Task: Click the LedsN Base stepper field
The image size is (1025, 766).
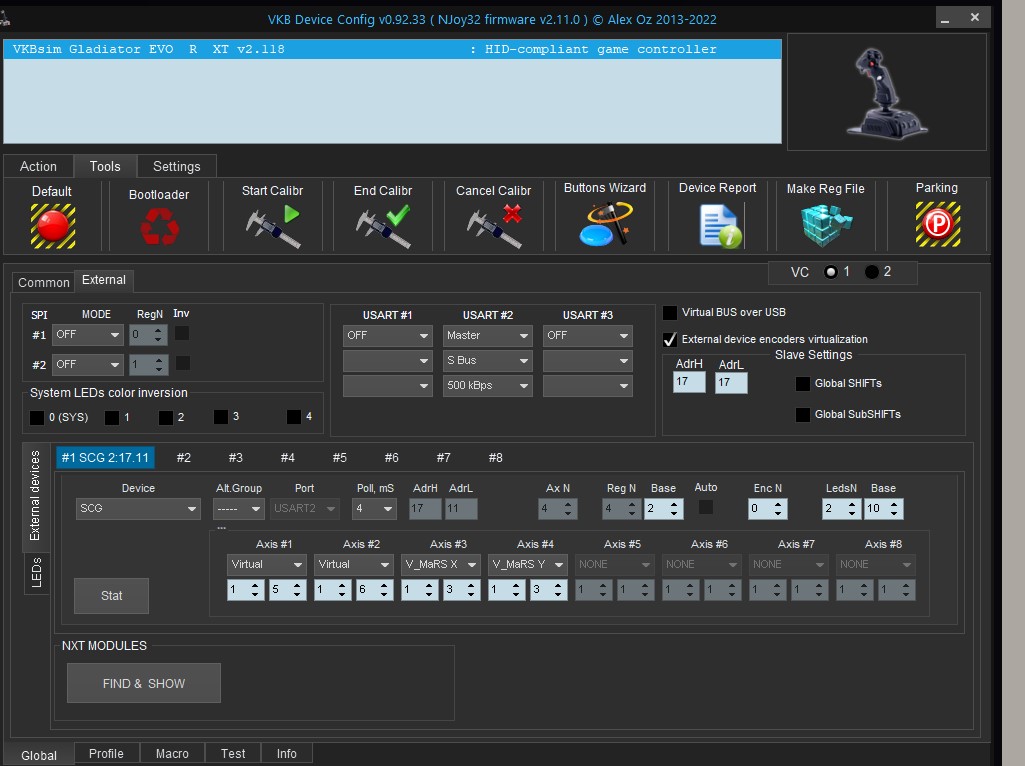Action: pos(883,508)
